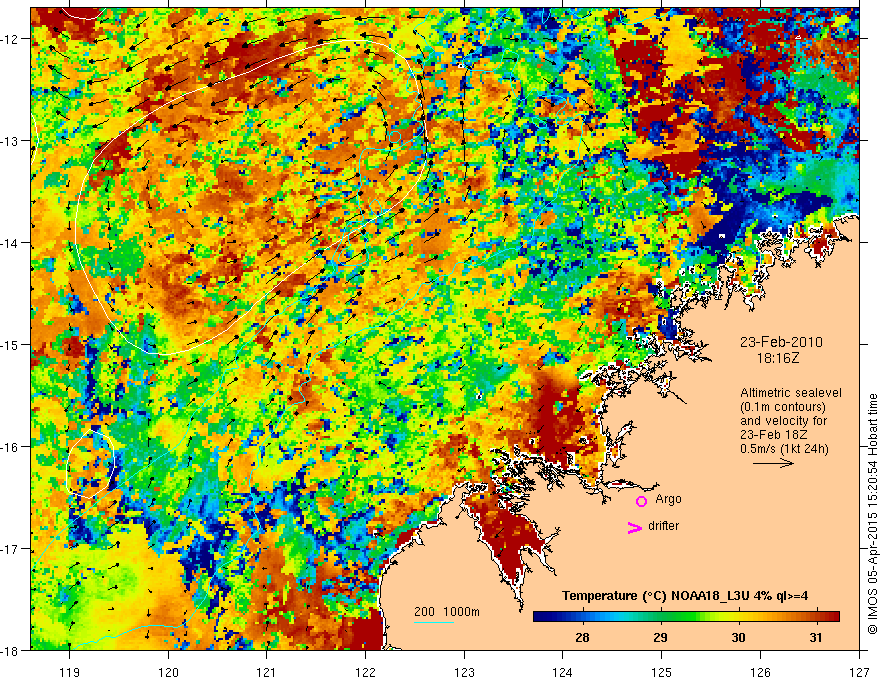Click the magenta Argo circle legend symbol

(641, 501)
